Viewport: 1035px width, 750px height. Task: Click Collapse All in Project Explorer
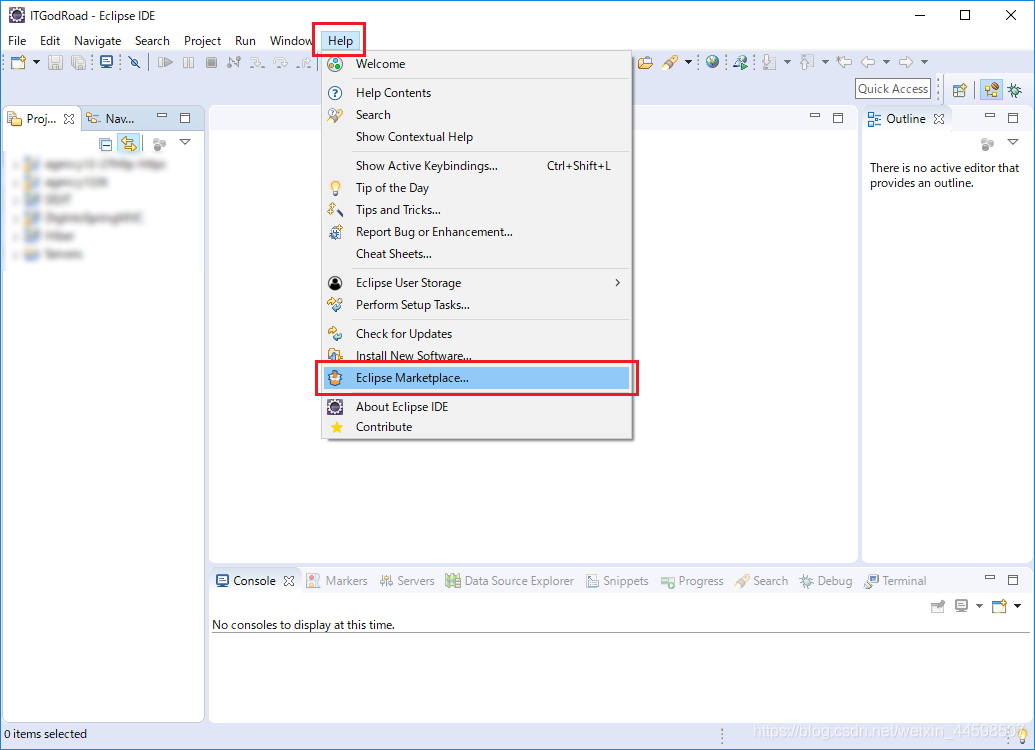(x=106, y=143)
